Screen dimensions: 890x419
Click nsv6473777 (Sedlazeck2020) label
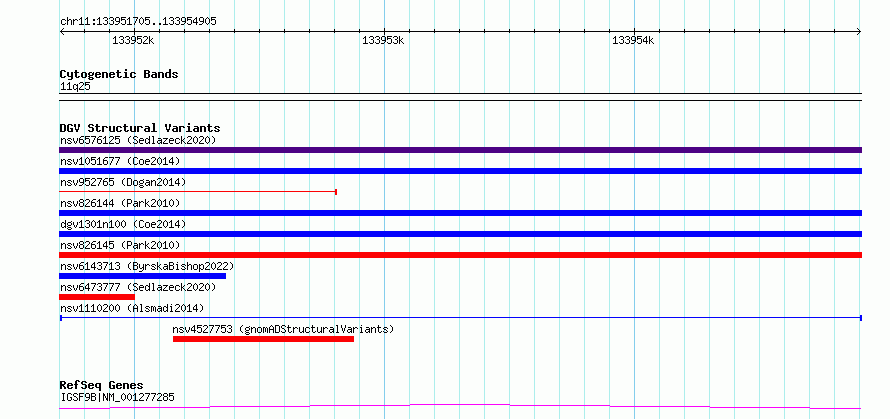138,287
